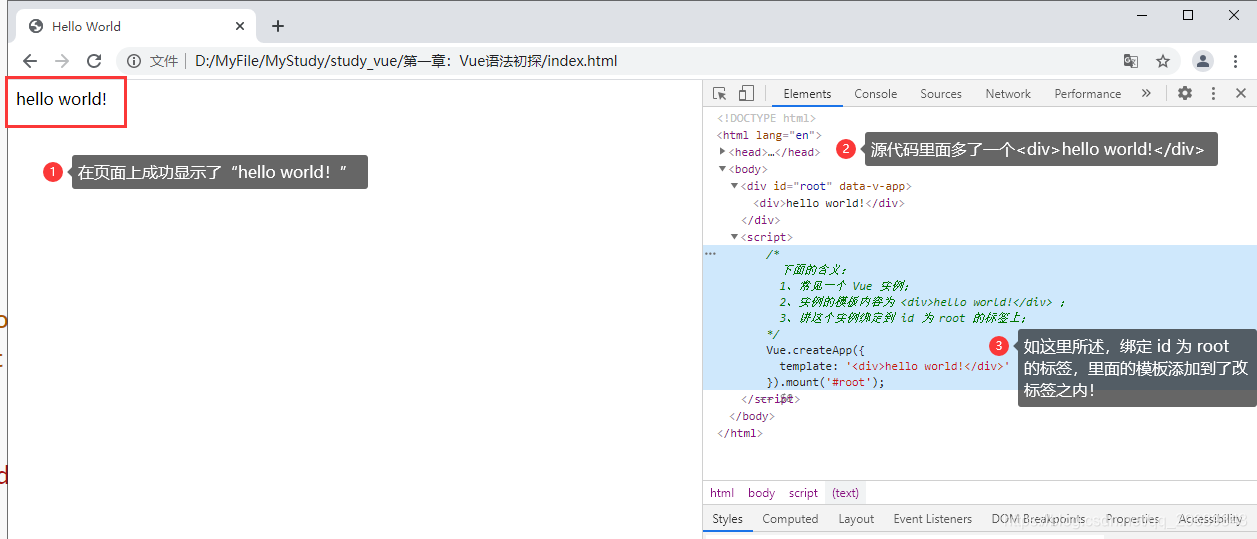
Task: Open node actions ellipsis beside selected script text
Action: click(711, 254)
